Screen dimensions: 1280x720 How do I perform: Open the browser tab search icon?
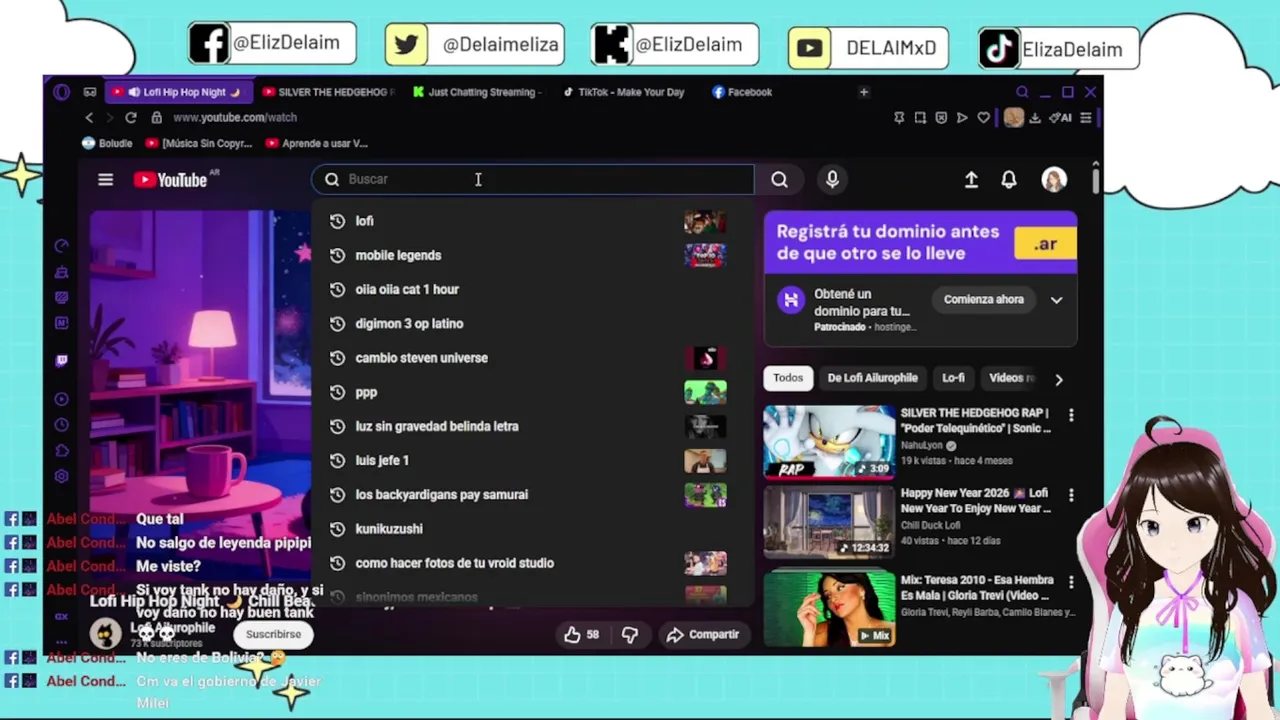[x=1022, y=92]
